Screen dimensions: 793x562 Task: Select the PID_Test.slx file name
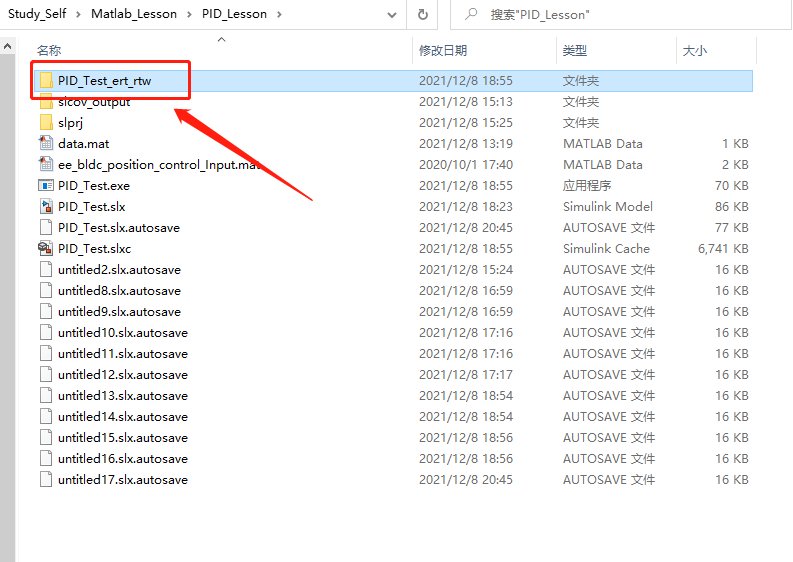92,206
